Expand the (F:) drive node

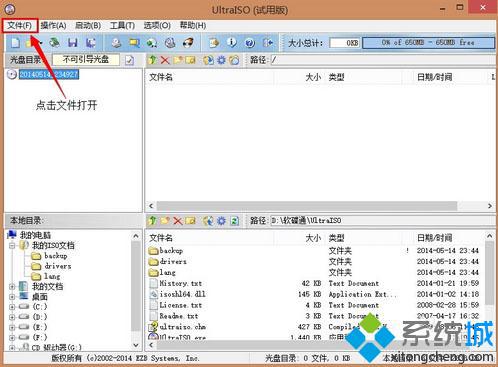coord(12,337)
